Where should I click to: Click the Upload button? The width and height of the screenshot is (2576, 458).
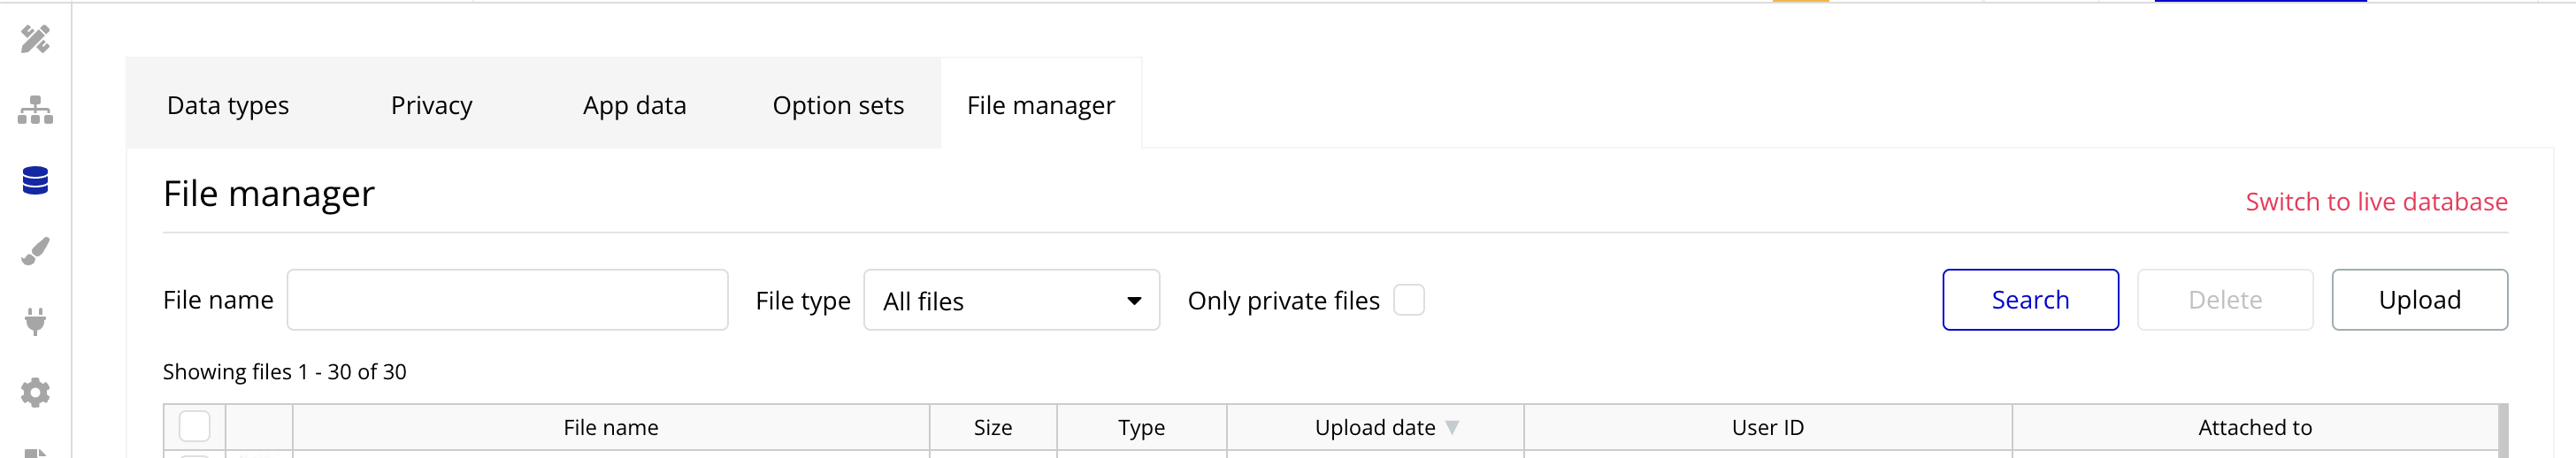tap(2419, 300)
